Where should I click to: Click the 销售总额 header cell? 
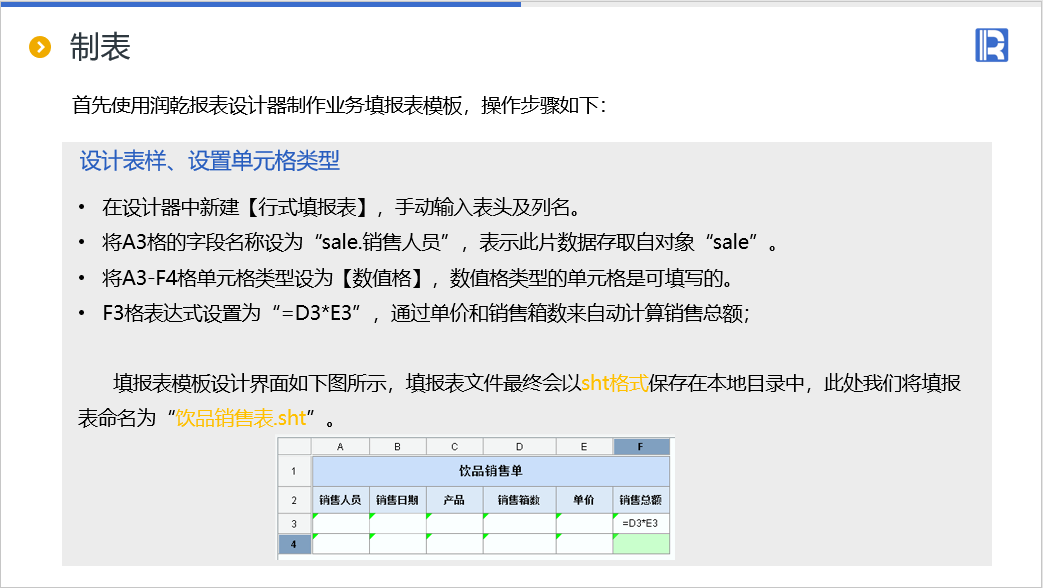pos(641,500)
